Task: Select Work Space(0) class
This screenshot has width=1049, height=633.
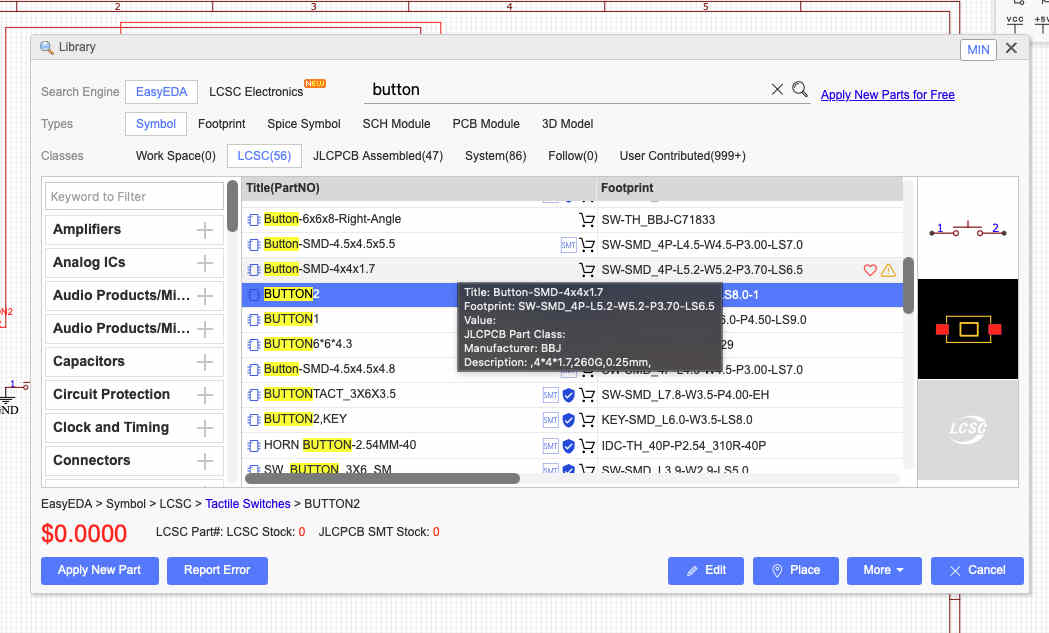Action: point(175,156)
